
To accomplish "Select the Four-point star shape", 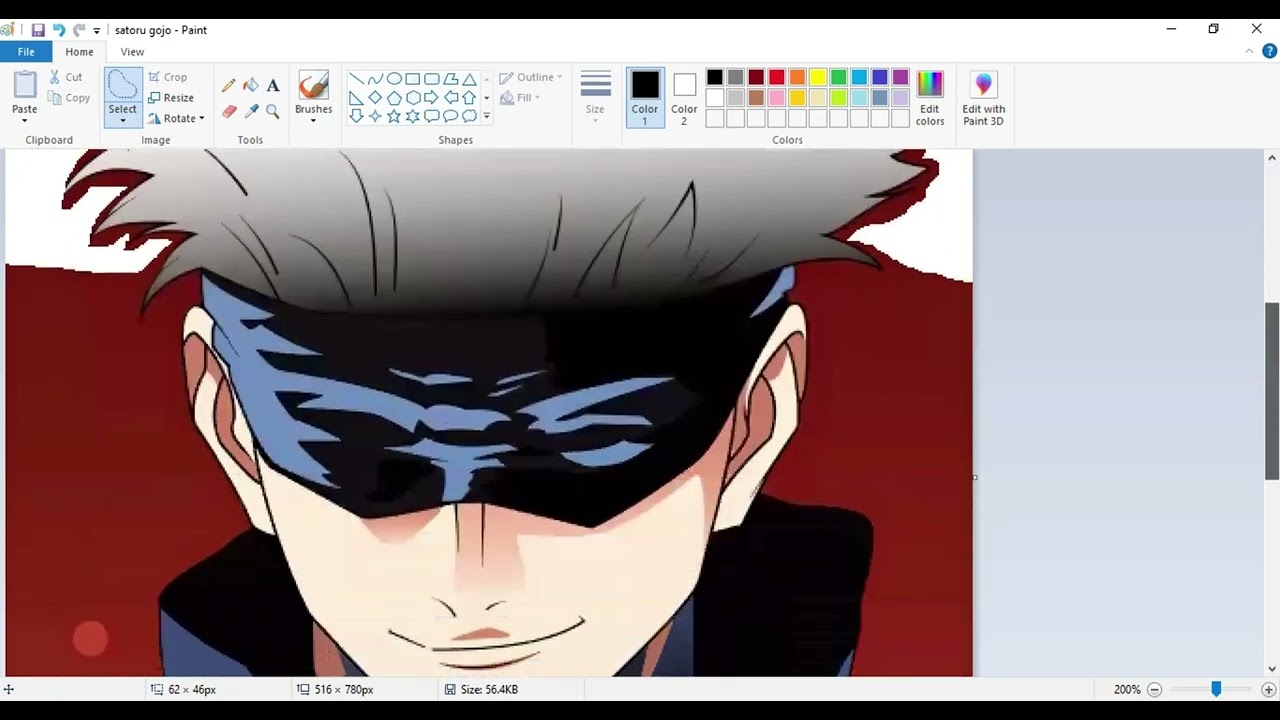I will pos(375,116).
